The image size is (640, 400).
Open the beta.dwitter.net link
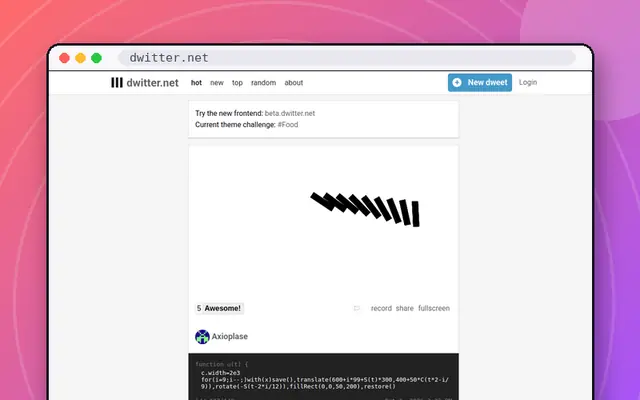click(290, 113)
